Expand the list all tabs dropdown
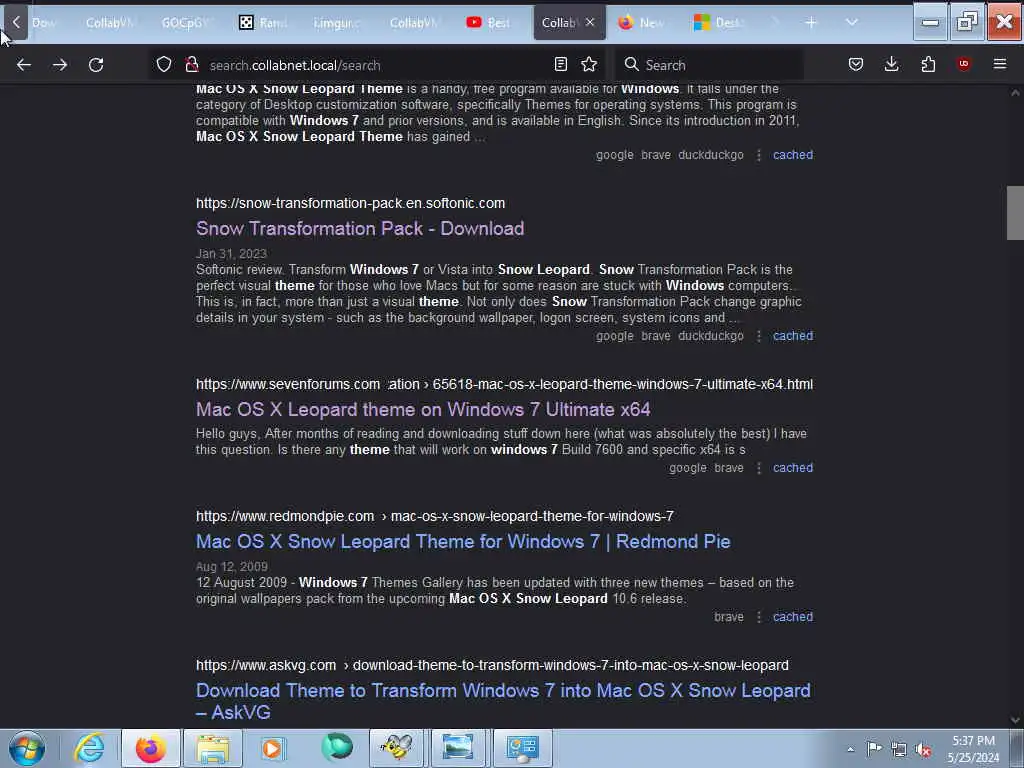 coord(852,22)
